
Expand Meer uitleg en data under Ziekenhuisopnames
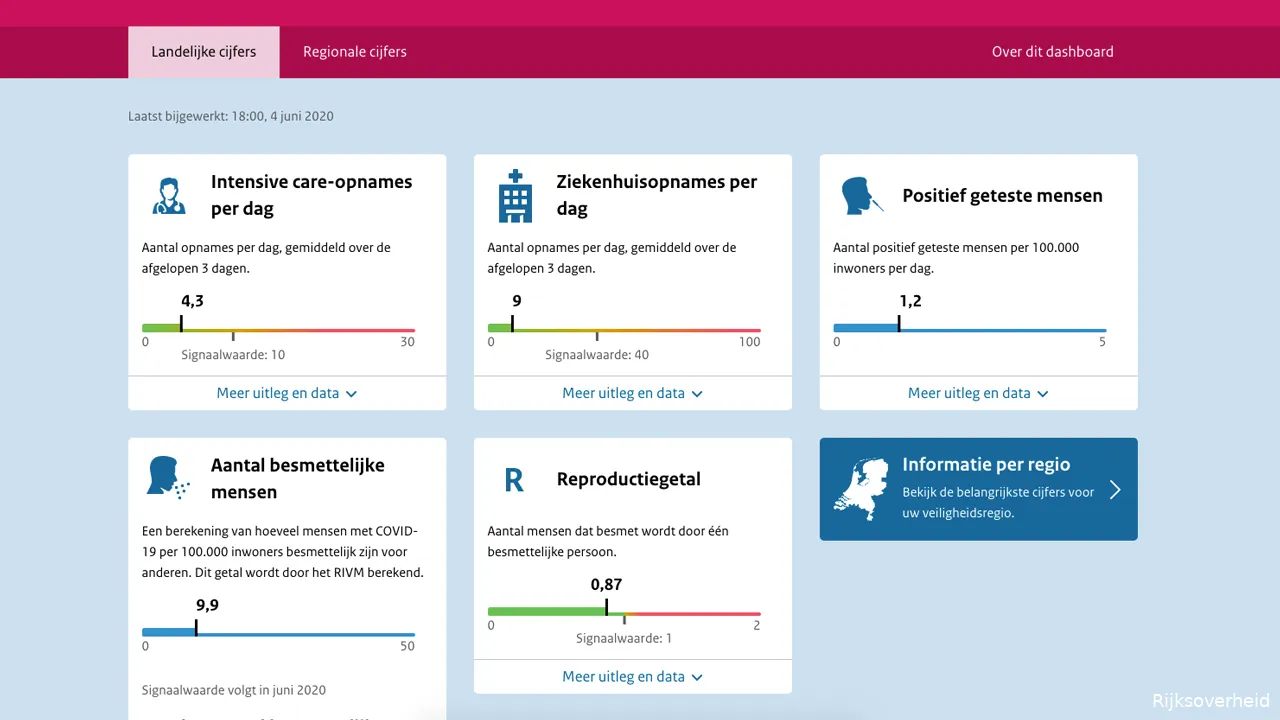(x=632, y=393)
